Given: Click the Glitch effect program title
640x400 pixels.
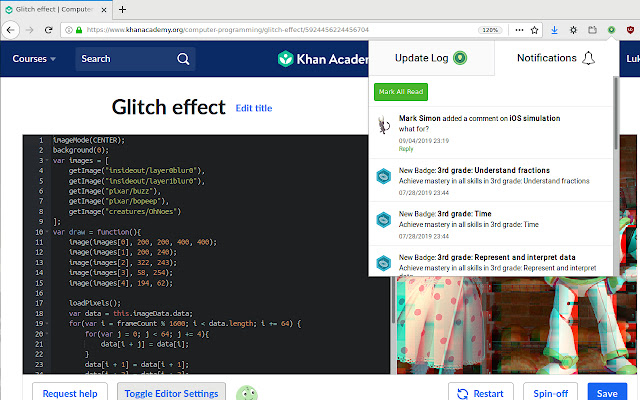Looking at the screenshot, I should [x=169, y=107].
